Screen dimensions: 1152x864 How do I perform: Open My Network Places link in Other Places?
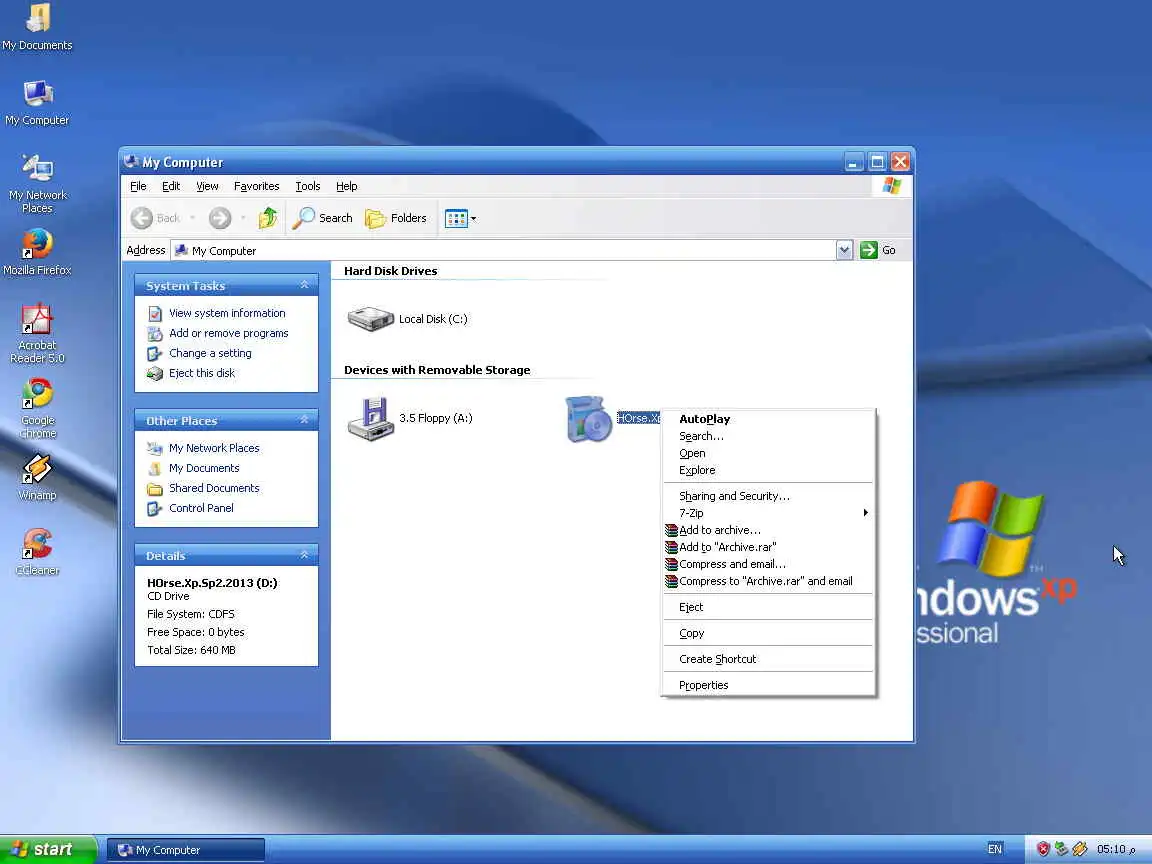click(x=214, y=448)
